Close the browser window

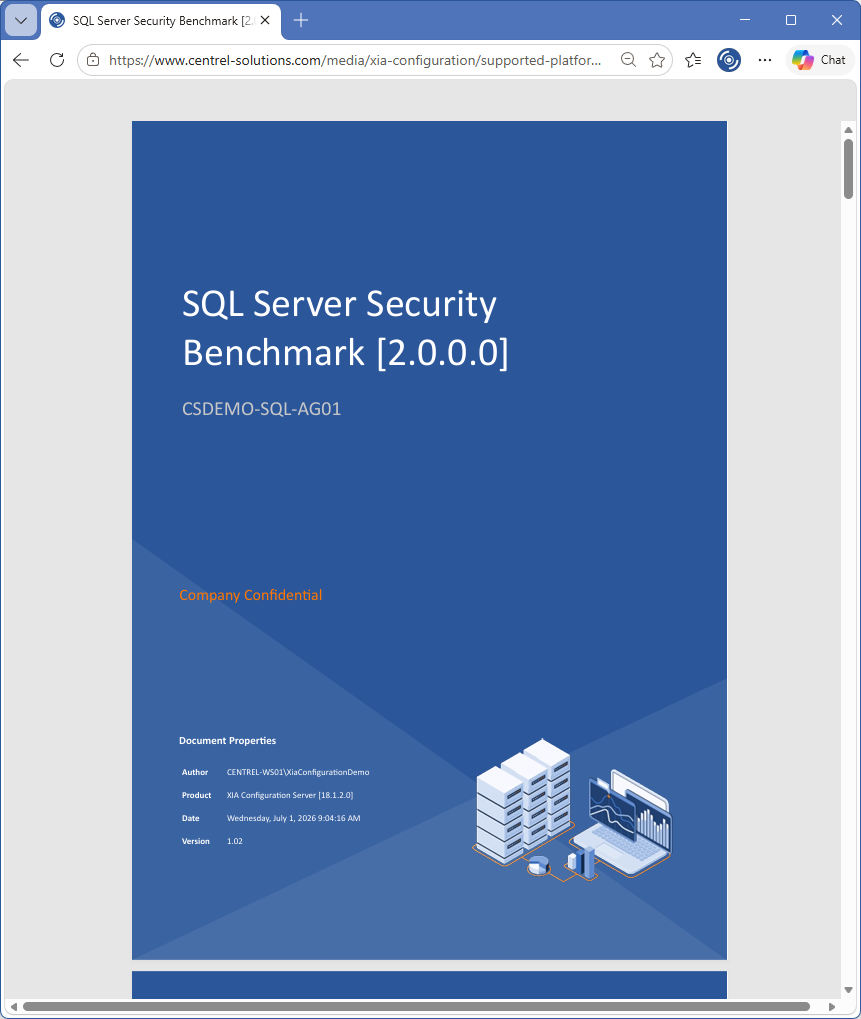coord(837,20)
